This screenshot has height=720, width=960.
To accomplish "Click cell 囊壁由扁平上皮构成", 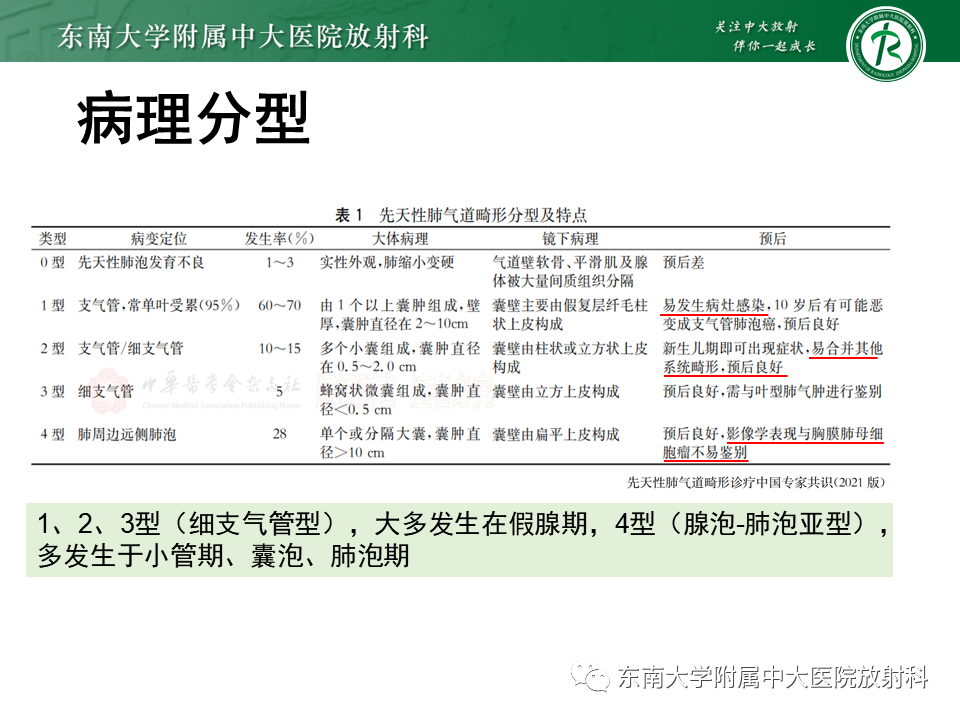I will pyautogui.click(x=556, y=435).
